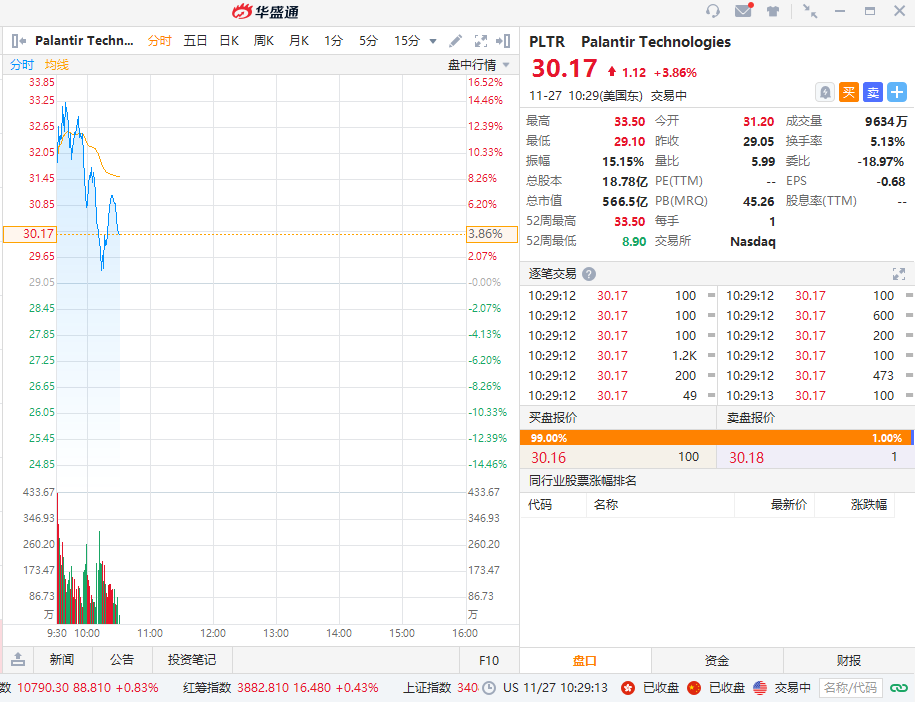The image size is (915, 702).
Task: Click the 代码 column header
Action: [540, 505]
